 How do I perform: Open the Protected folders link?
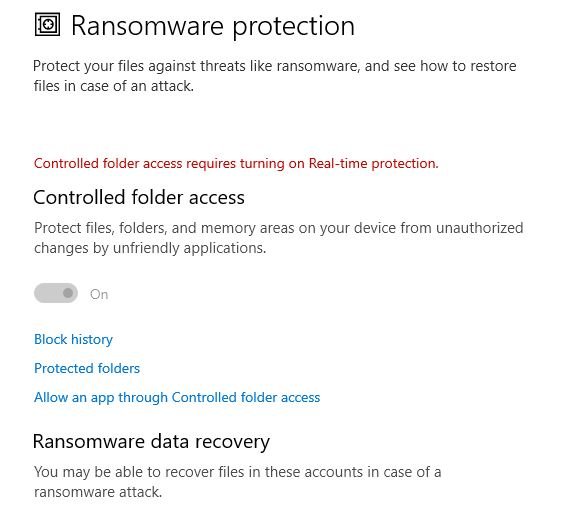pos(87,368)
